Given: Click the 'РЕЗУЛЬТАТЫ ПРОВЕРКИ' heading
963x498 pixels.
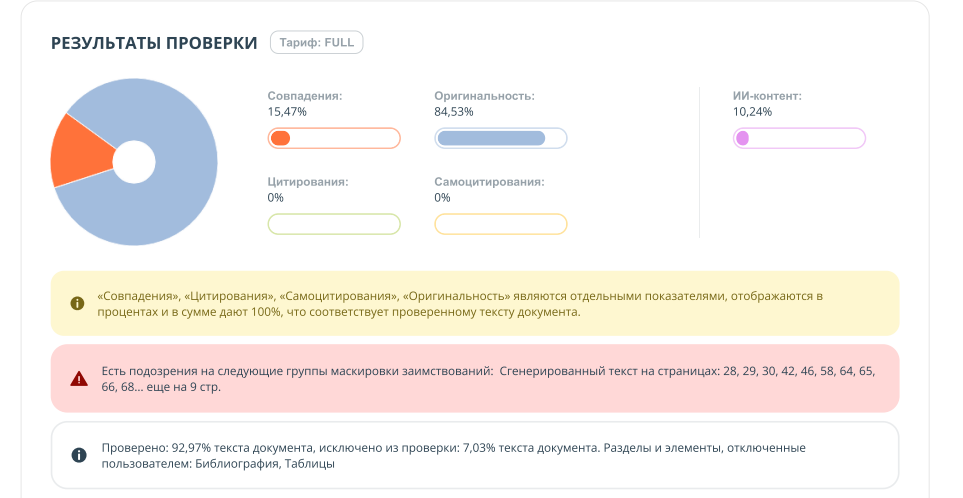Looking at the screenshot, I should click(x=155, y=43).
